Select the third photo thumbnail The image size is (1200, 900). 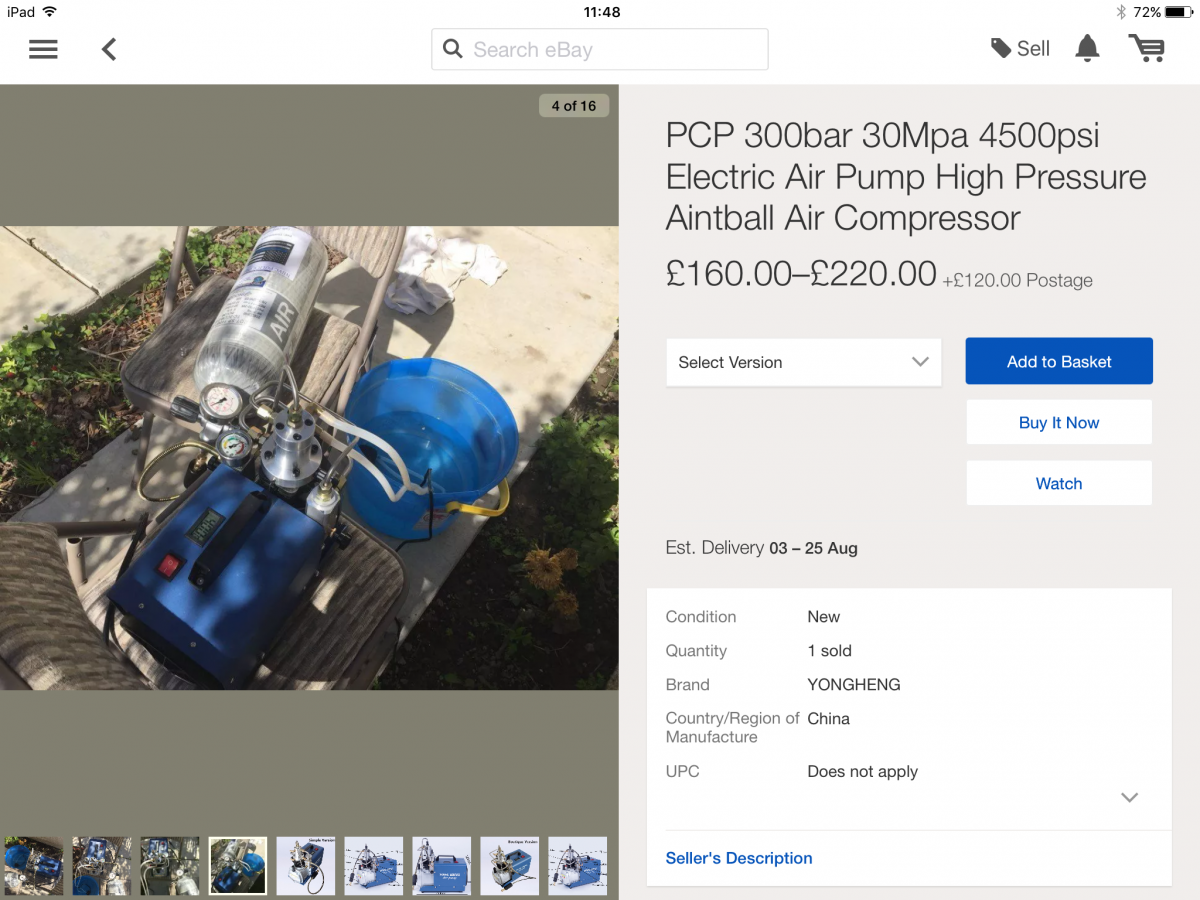click(x=170, y=865)
